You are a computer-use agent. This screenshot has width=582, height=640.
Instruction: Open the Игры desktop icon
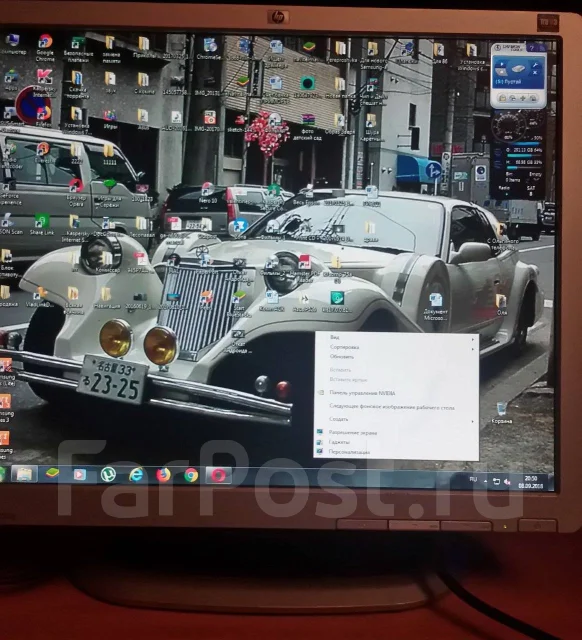point(110,119)
